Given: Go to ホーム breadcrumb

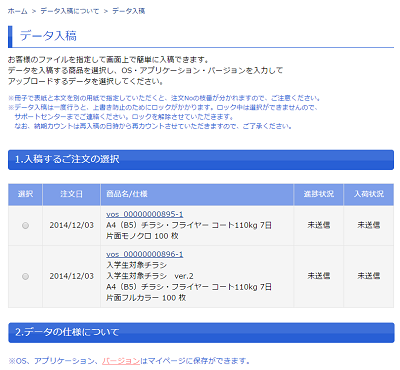Looking at the screenshot, I should (18, 11).
